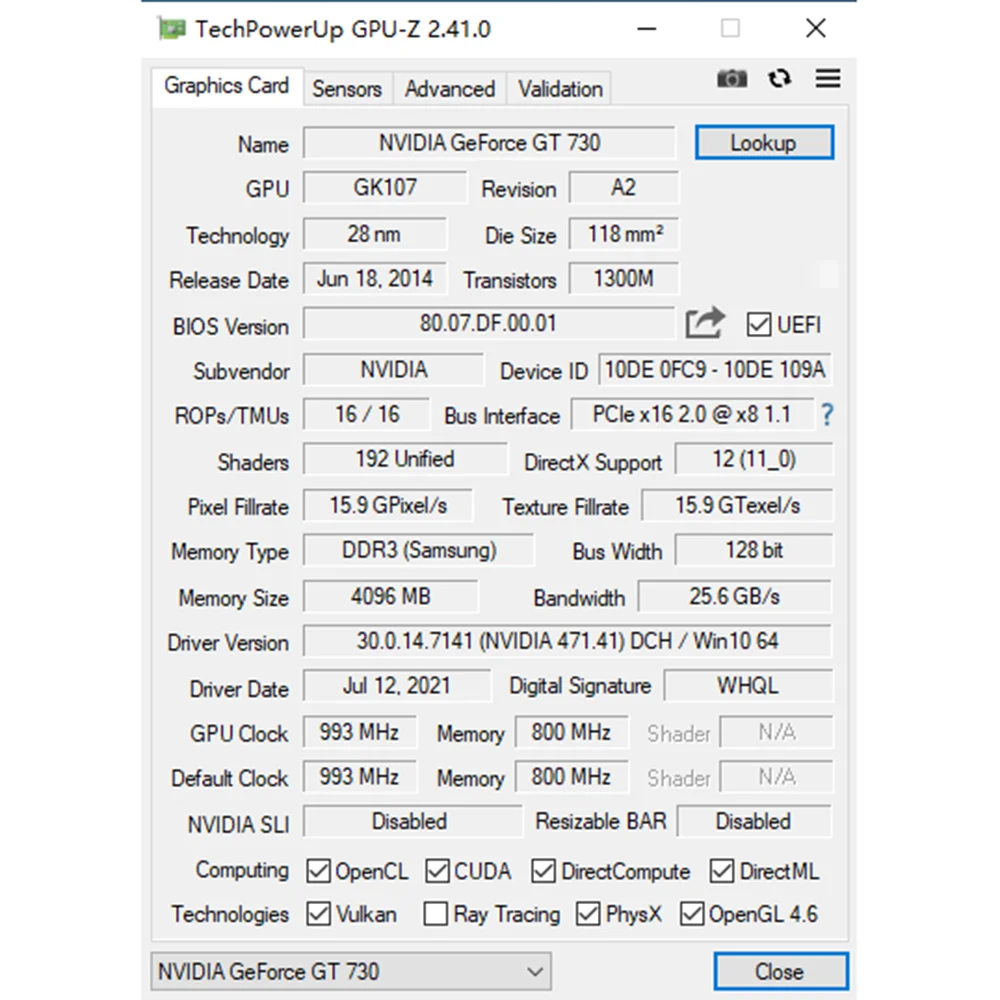Open the Validation tab
1000x1000 pixels.
pyautogui.click(x=560, y=89)
